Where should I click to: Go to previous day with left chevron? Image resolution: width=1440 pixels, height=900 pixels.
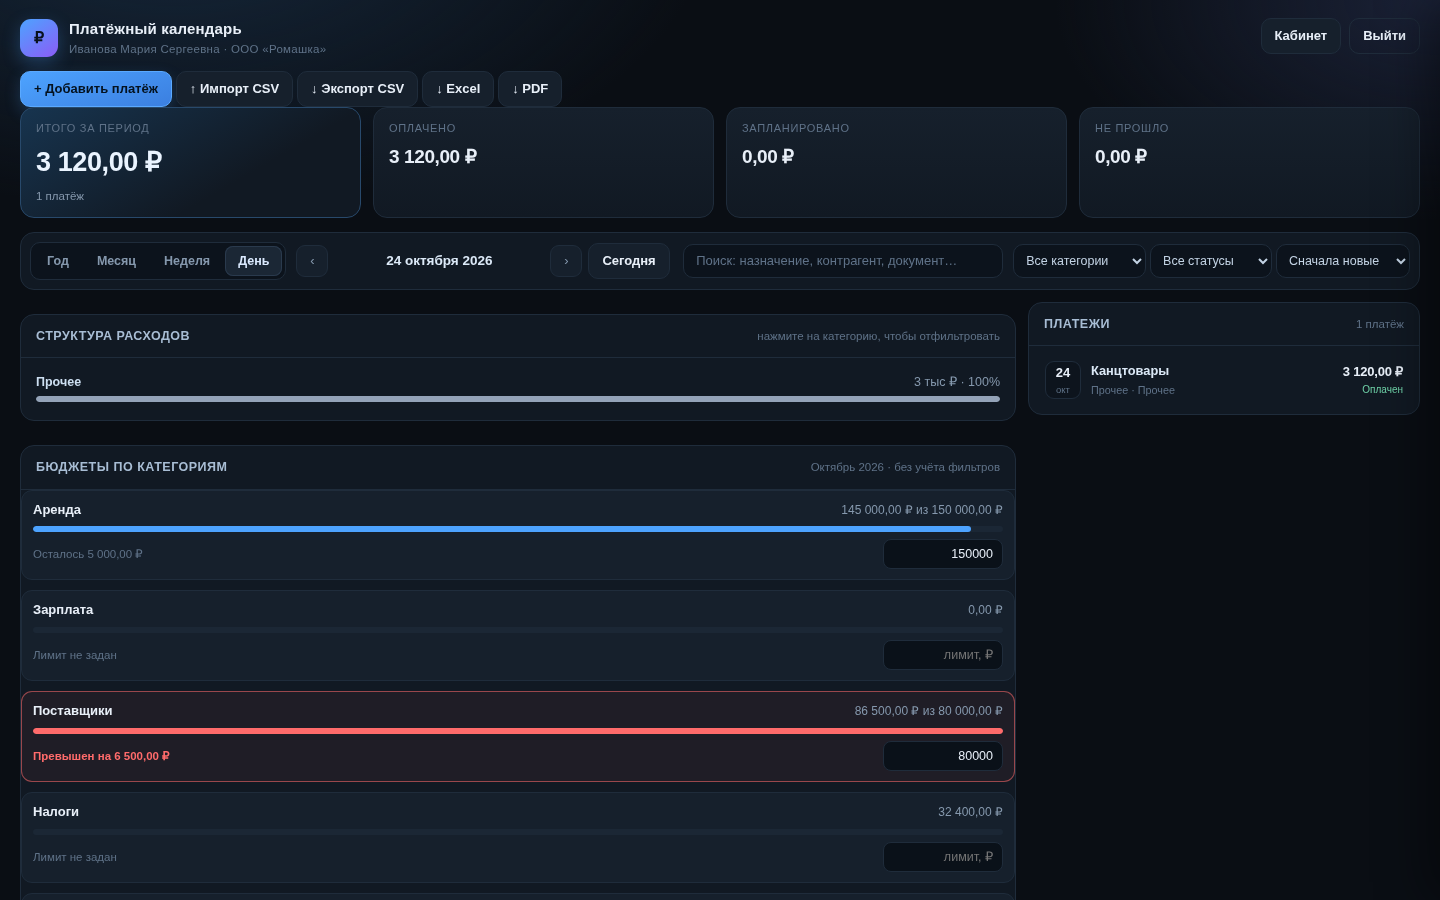312,261
